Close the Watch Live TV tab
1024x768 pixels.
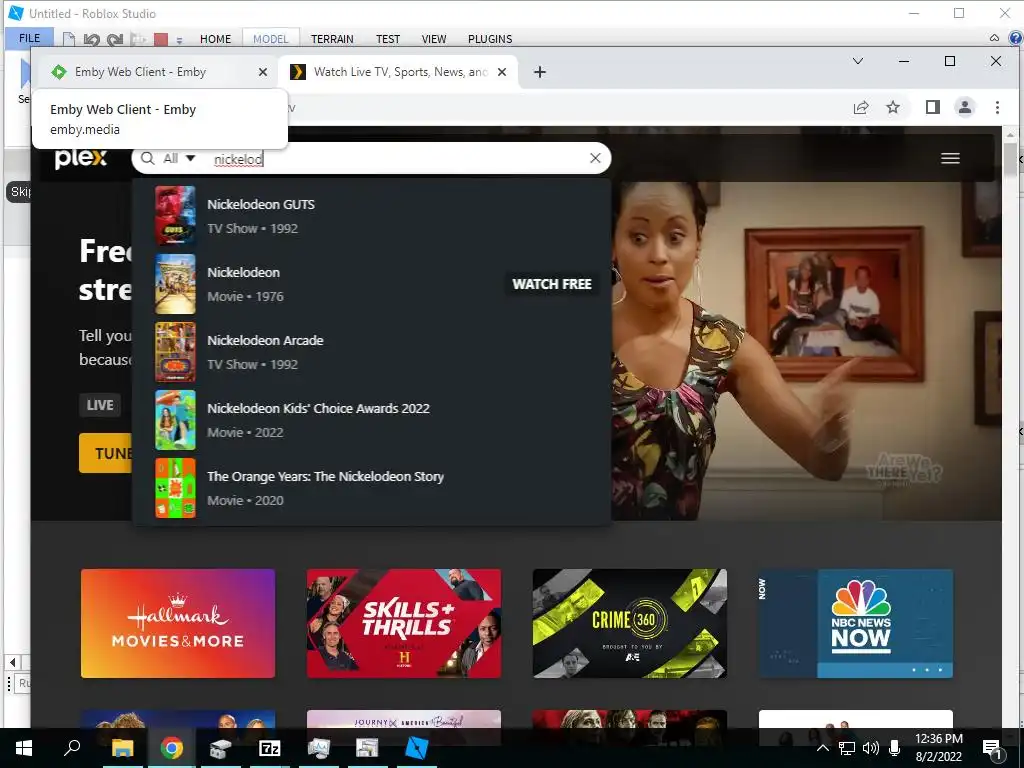[502, 72]
